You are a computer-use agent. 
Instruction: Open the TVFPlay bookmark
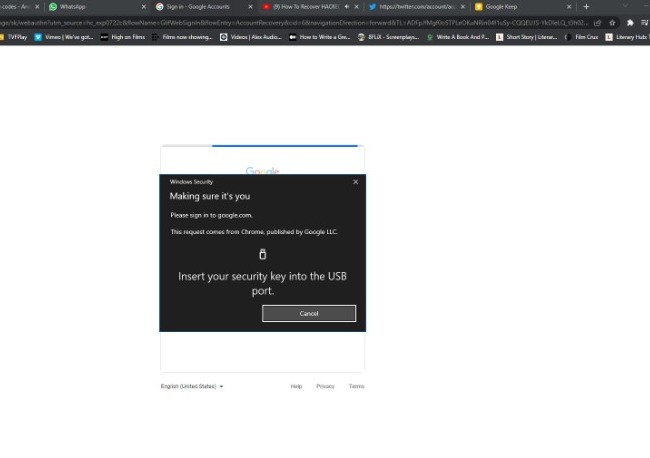click(x=14, y=37)
